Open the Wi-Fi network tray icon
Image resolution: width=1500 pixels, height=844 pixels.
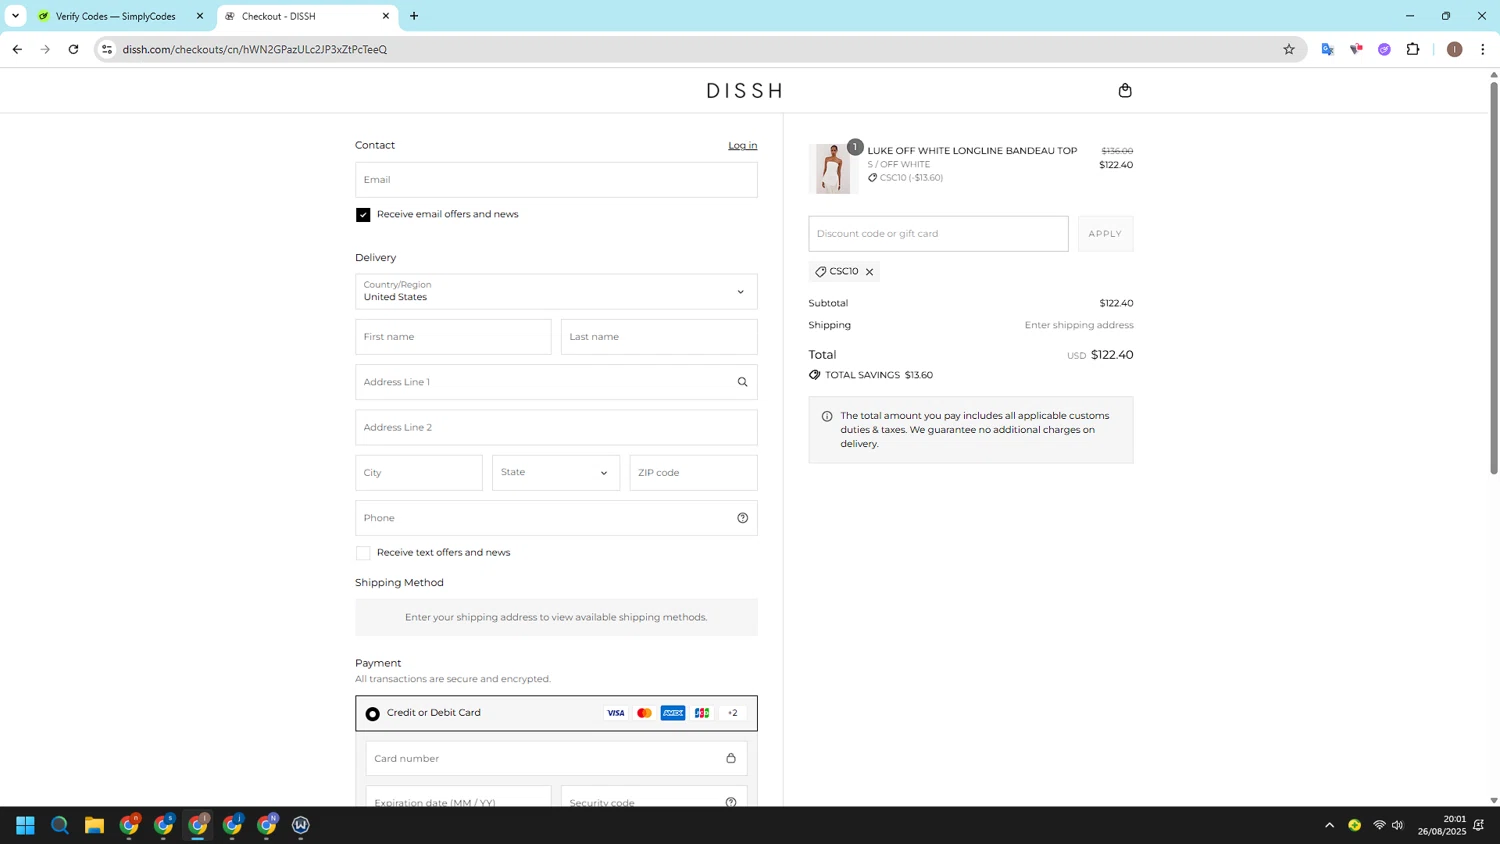(x=1379, y=825)
